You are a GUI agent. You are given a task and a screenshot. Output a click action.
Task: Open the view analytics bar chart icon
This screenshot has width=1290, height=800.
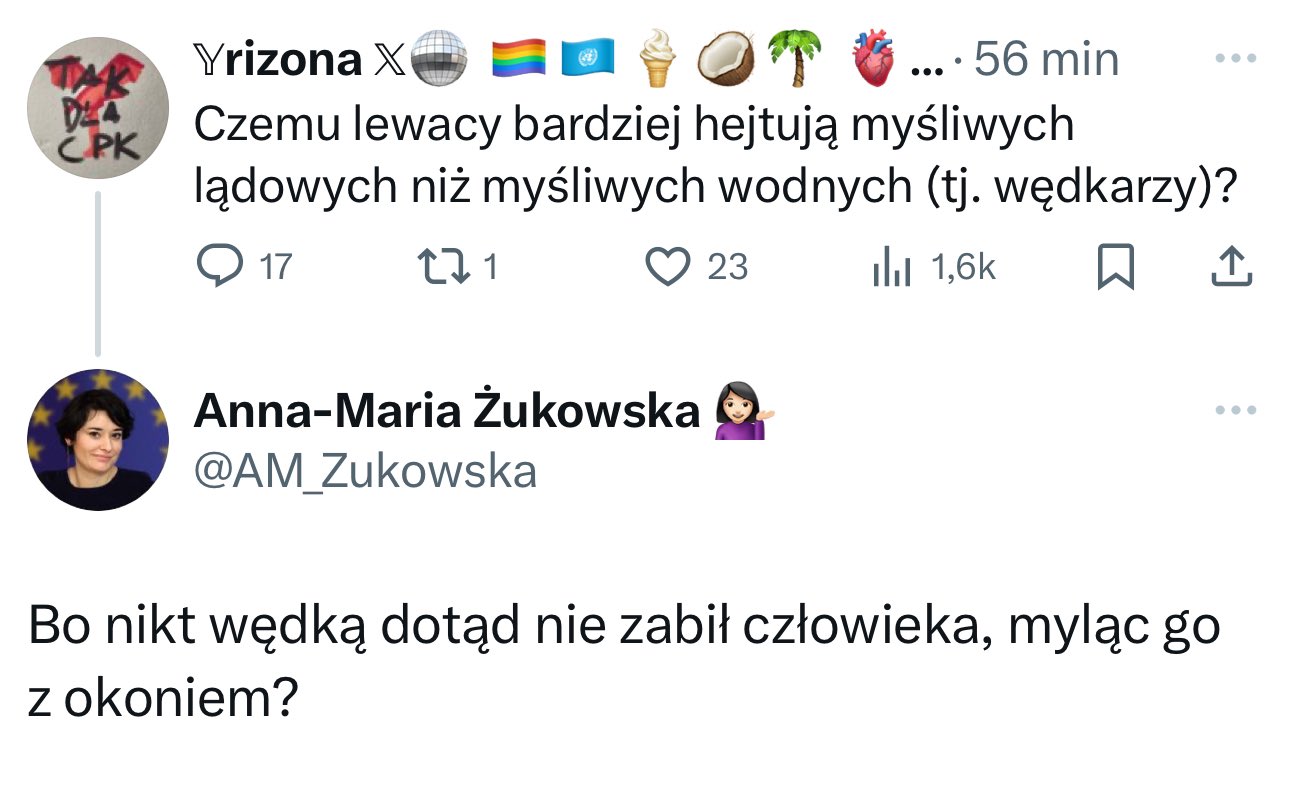pos(891,267)
